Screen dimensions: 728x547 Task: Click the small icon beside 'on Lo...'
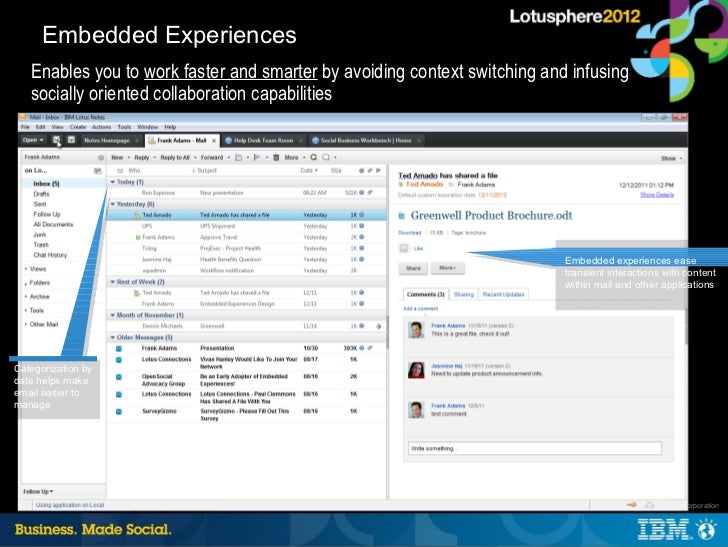(98, 171)
